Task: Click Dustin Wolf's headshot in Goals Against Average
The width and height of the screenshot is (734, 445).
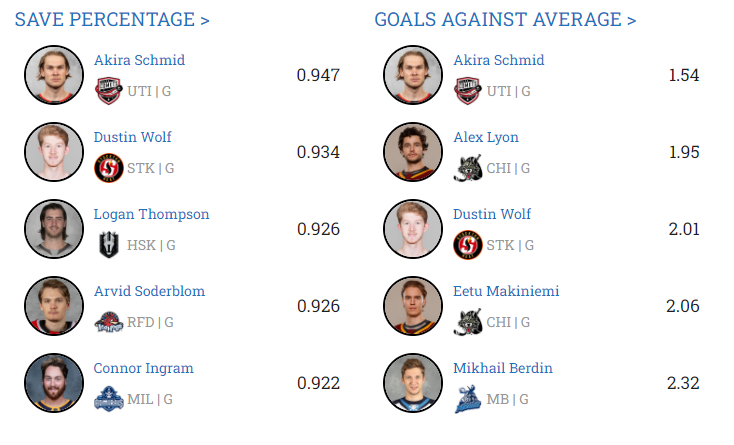Action: pyautogui.click(x=413, y=228)
